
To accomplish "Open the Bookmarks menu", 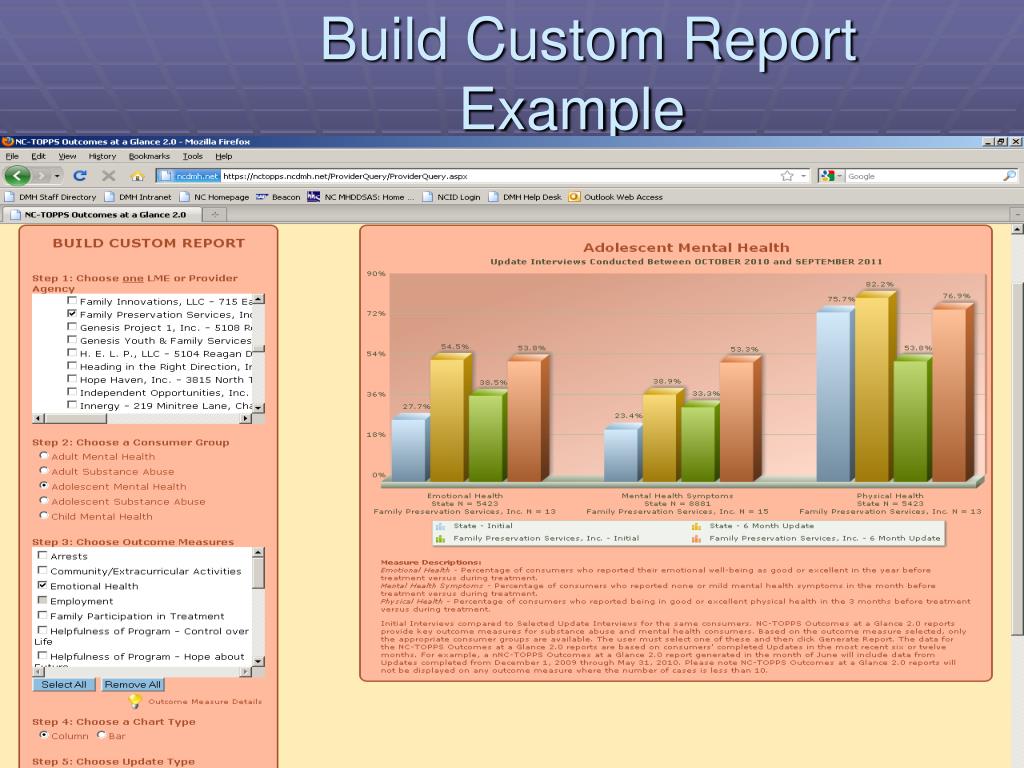I will tap(149, 156).
